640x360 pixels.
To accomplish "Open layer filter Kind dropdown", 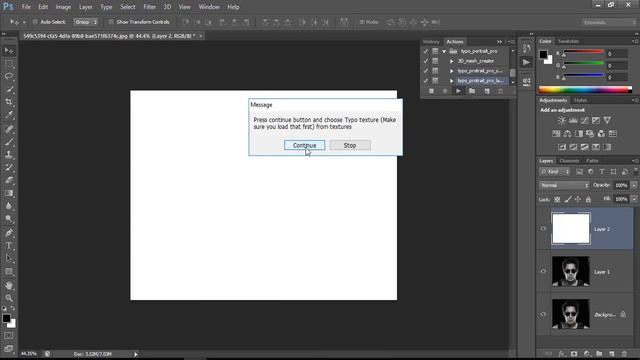I will (554, 172).
